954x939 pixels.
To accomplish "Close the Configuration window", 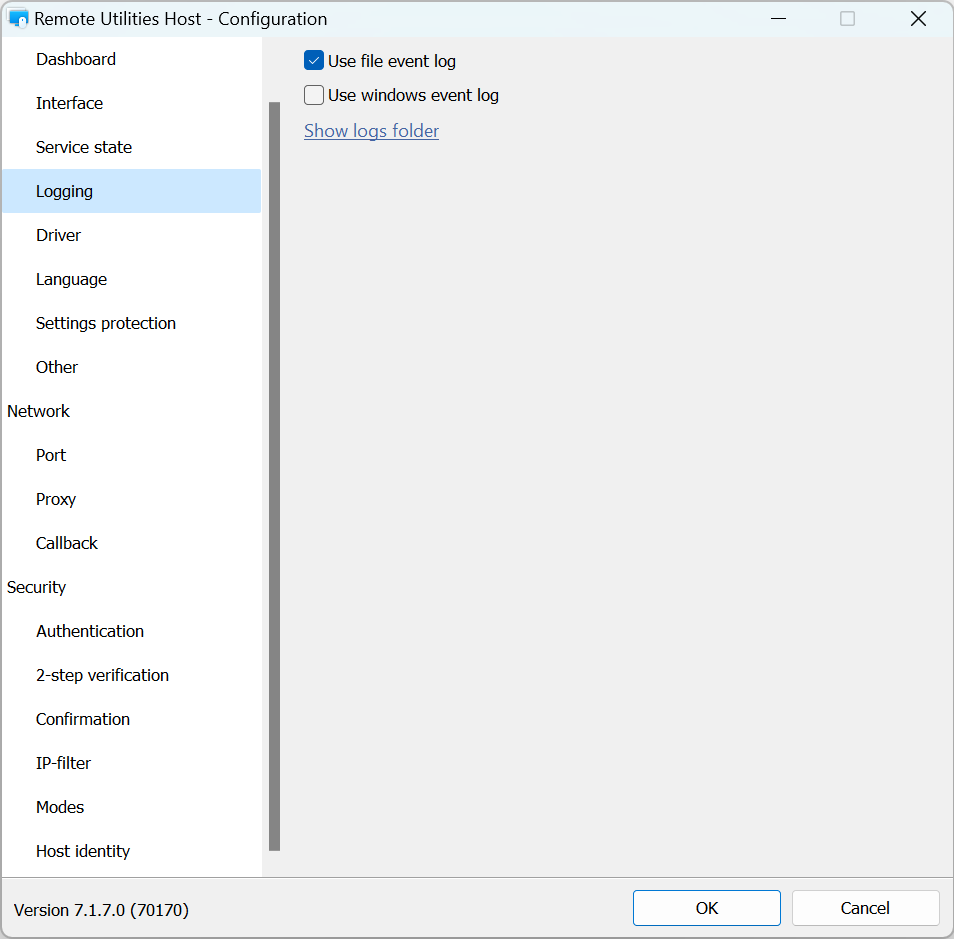I will click(918, 19).
